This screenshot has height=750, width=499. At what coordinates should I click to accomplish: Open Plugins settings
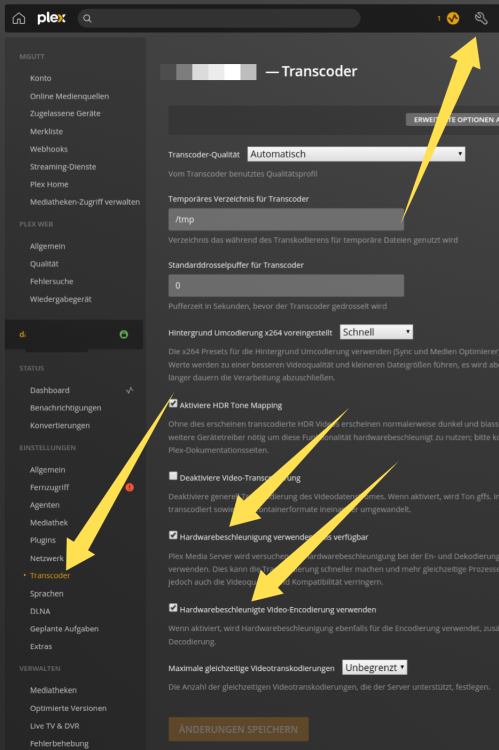point(43,540)
